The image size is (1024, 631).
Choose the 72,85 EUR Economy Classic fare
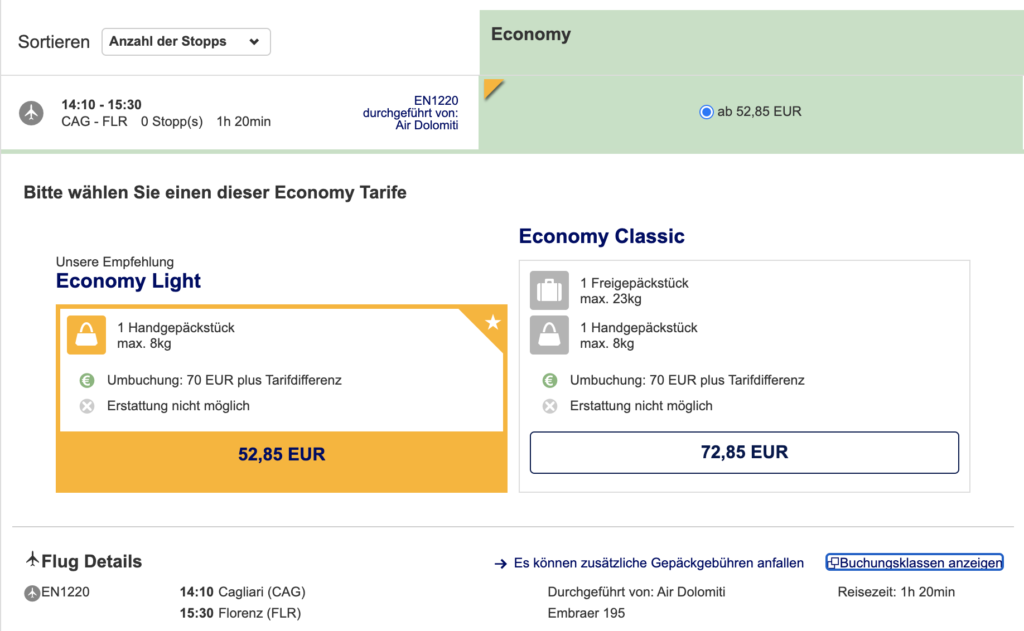pos(744,452)
